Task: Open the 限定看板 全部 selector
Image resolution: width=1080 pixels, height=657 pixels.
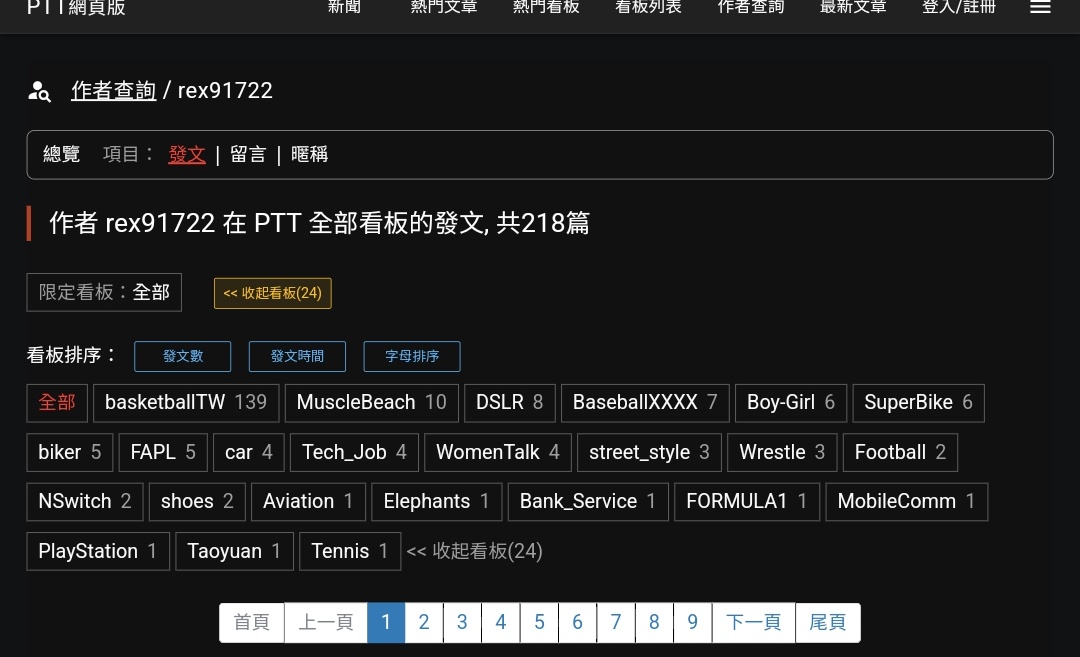Action: click(x=104, y=292)
